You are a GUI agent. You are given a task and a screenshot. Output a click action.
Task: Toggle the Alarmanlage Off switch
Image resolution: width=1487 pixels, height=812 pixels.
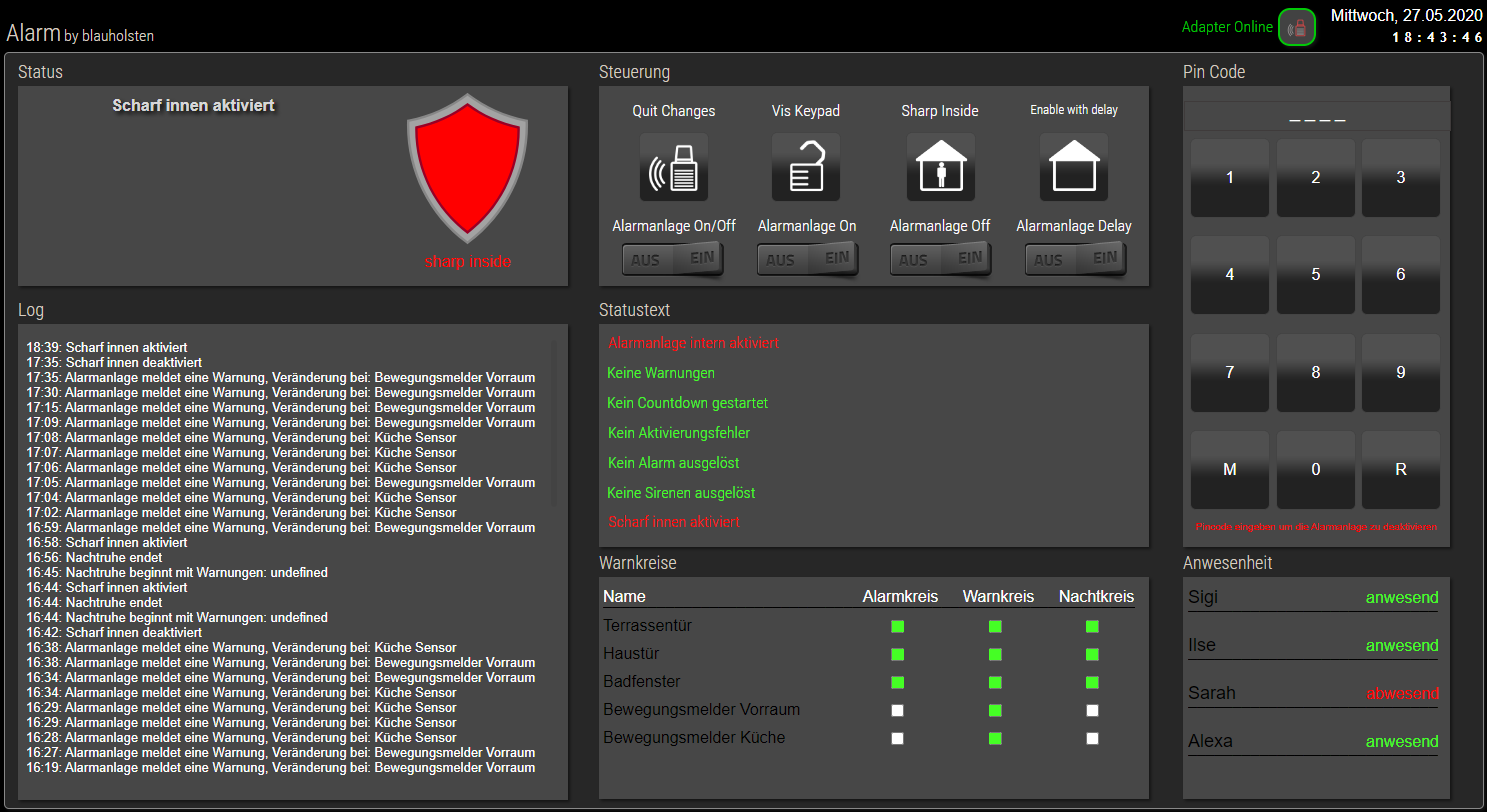coord(940,259)
